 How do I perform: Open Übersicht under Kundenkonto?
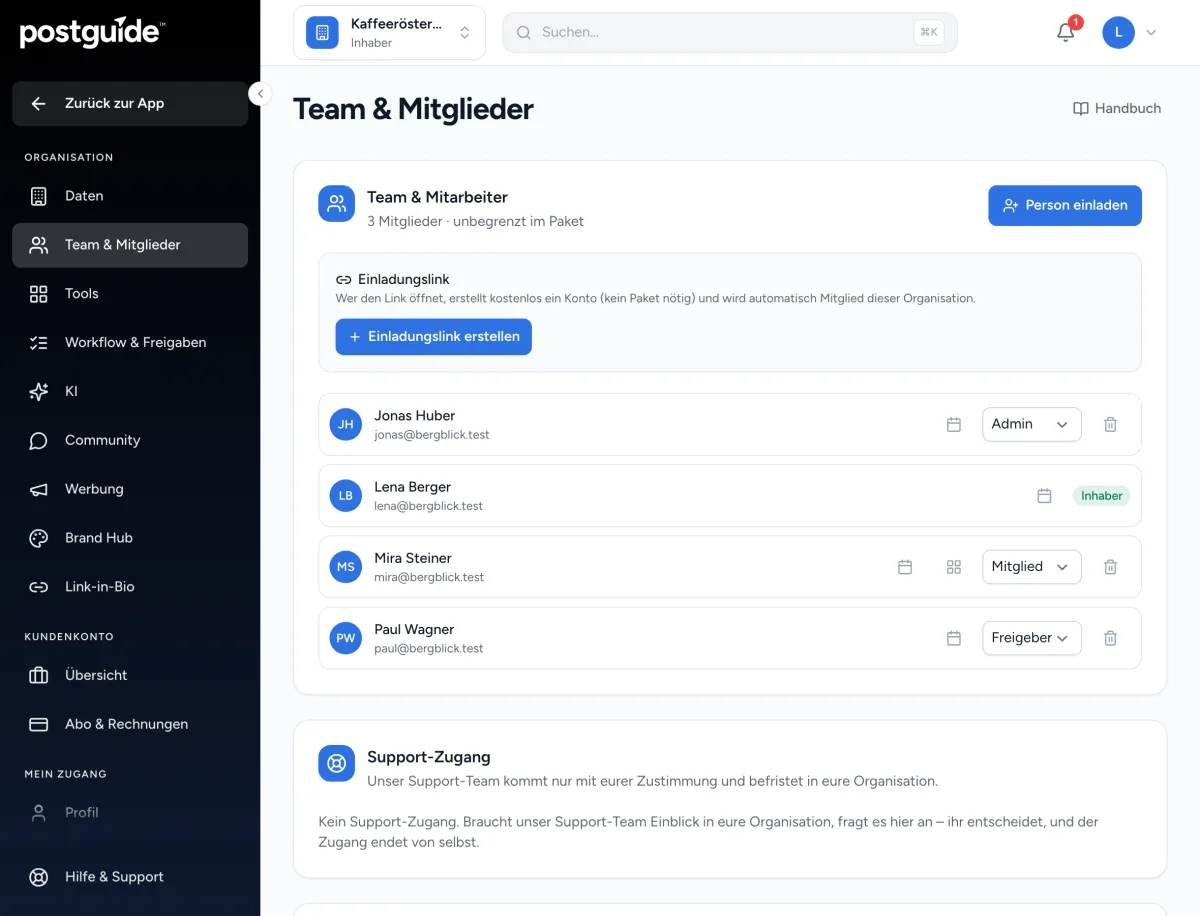click(130, 676)
